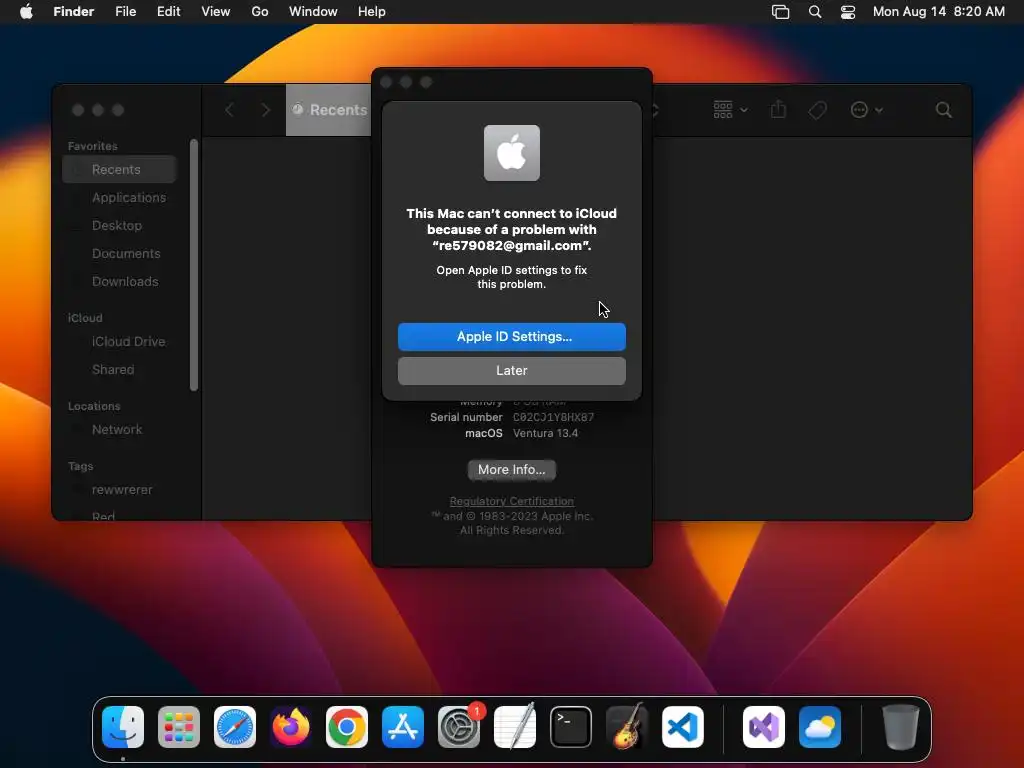Select Desktop in Finder sidebar

pos(120,226)
